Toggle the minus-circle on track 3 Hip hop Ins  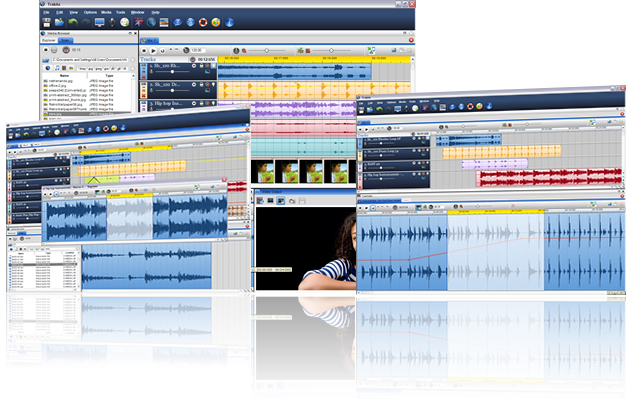pos(194,103)
